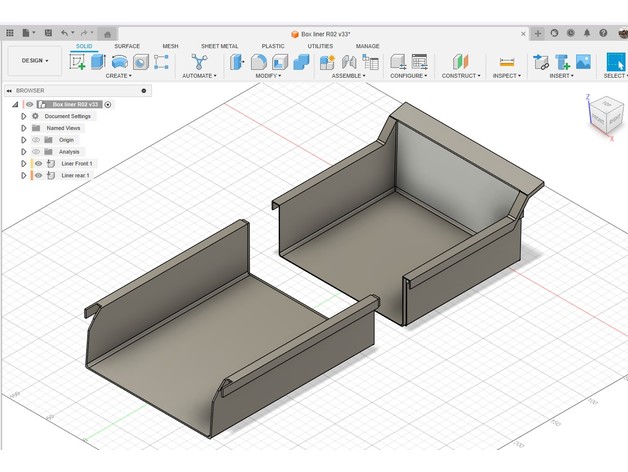
Task: Select the Press Pull tool
Action: 237,62
